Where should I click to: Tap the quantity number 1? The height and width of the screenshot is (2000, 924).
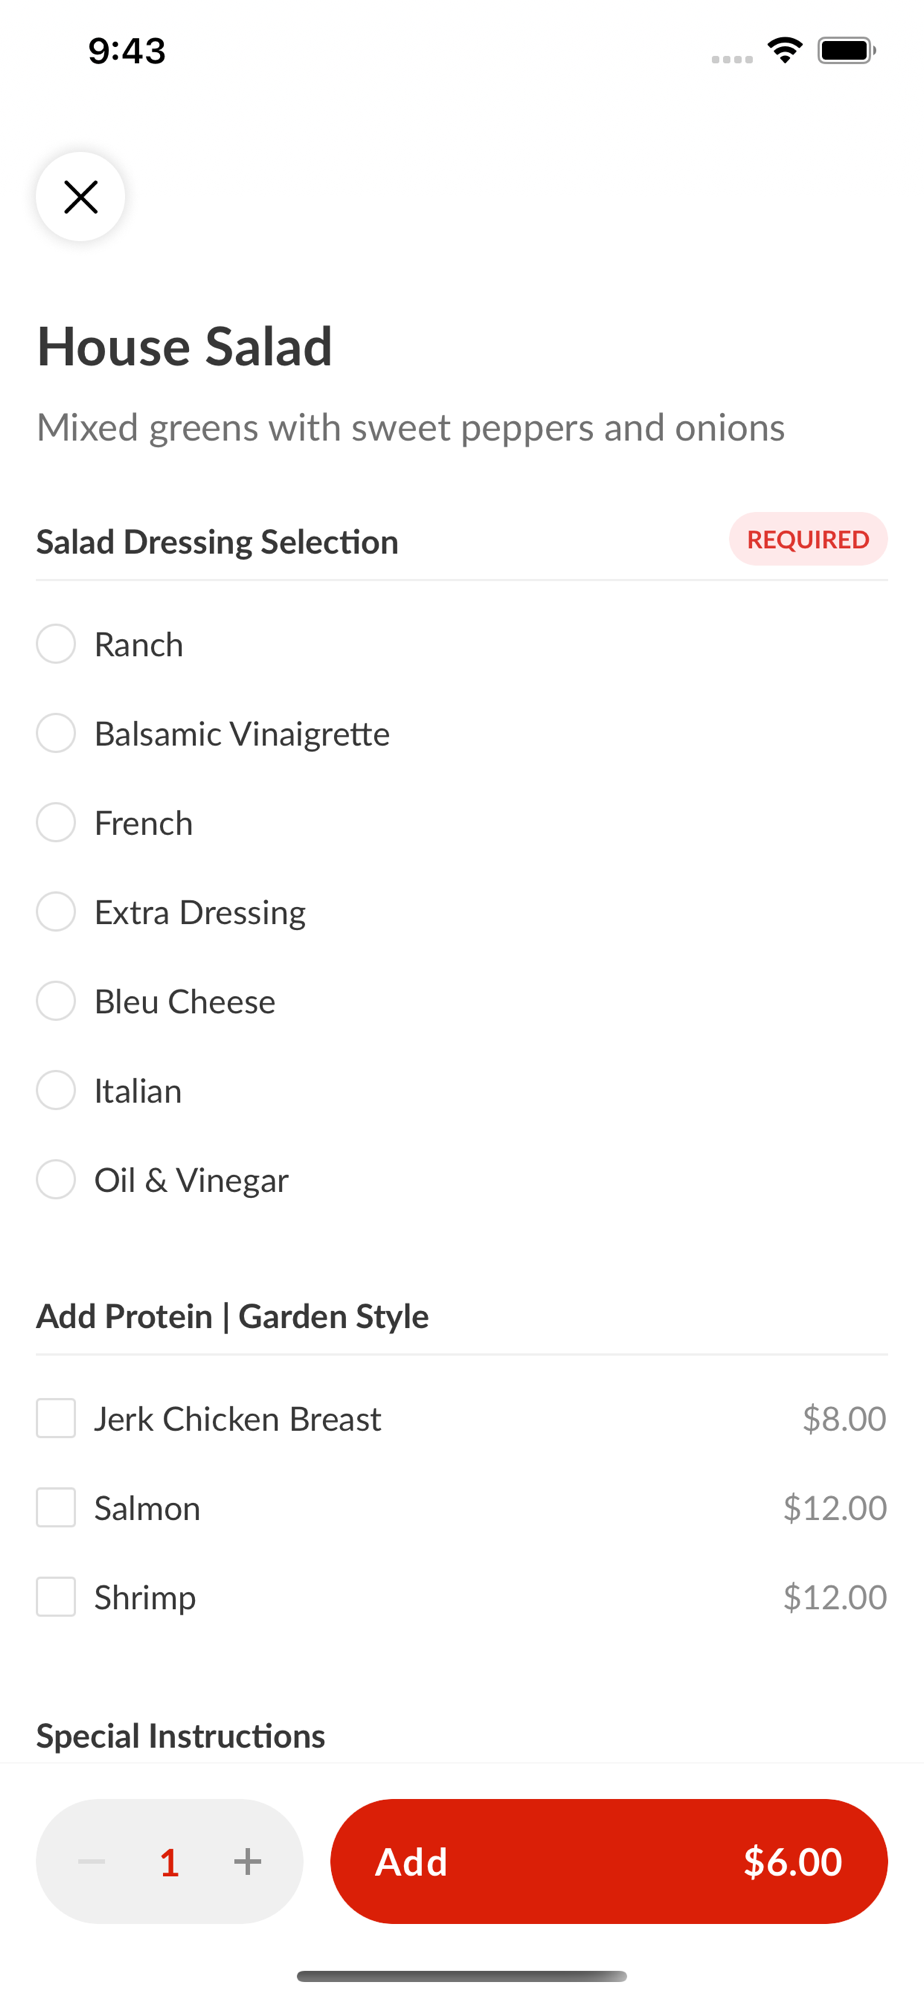coord(169,1862)
